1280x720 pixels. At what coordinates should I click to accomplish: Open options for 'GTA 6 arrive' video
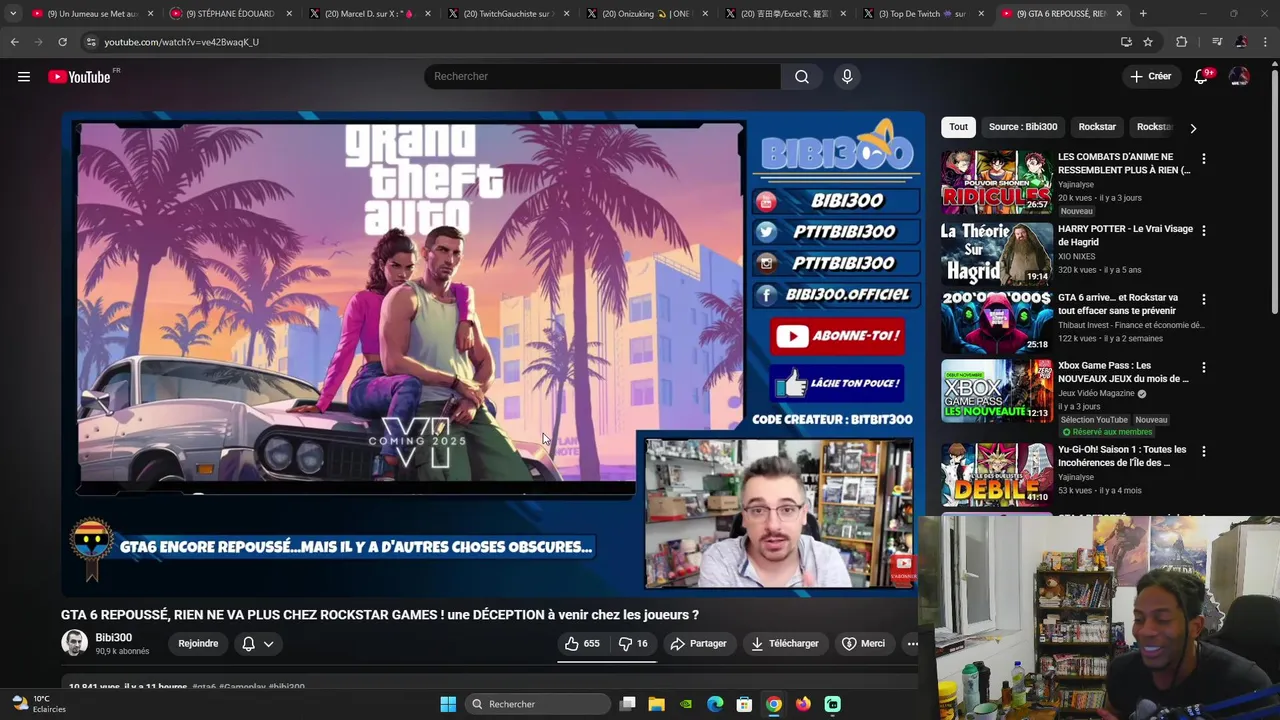(x=1203, y=299)
